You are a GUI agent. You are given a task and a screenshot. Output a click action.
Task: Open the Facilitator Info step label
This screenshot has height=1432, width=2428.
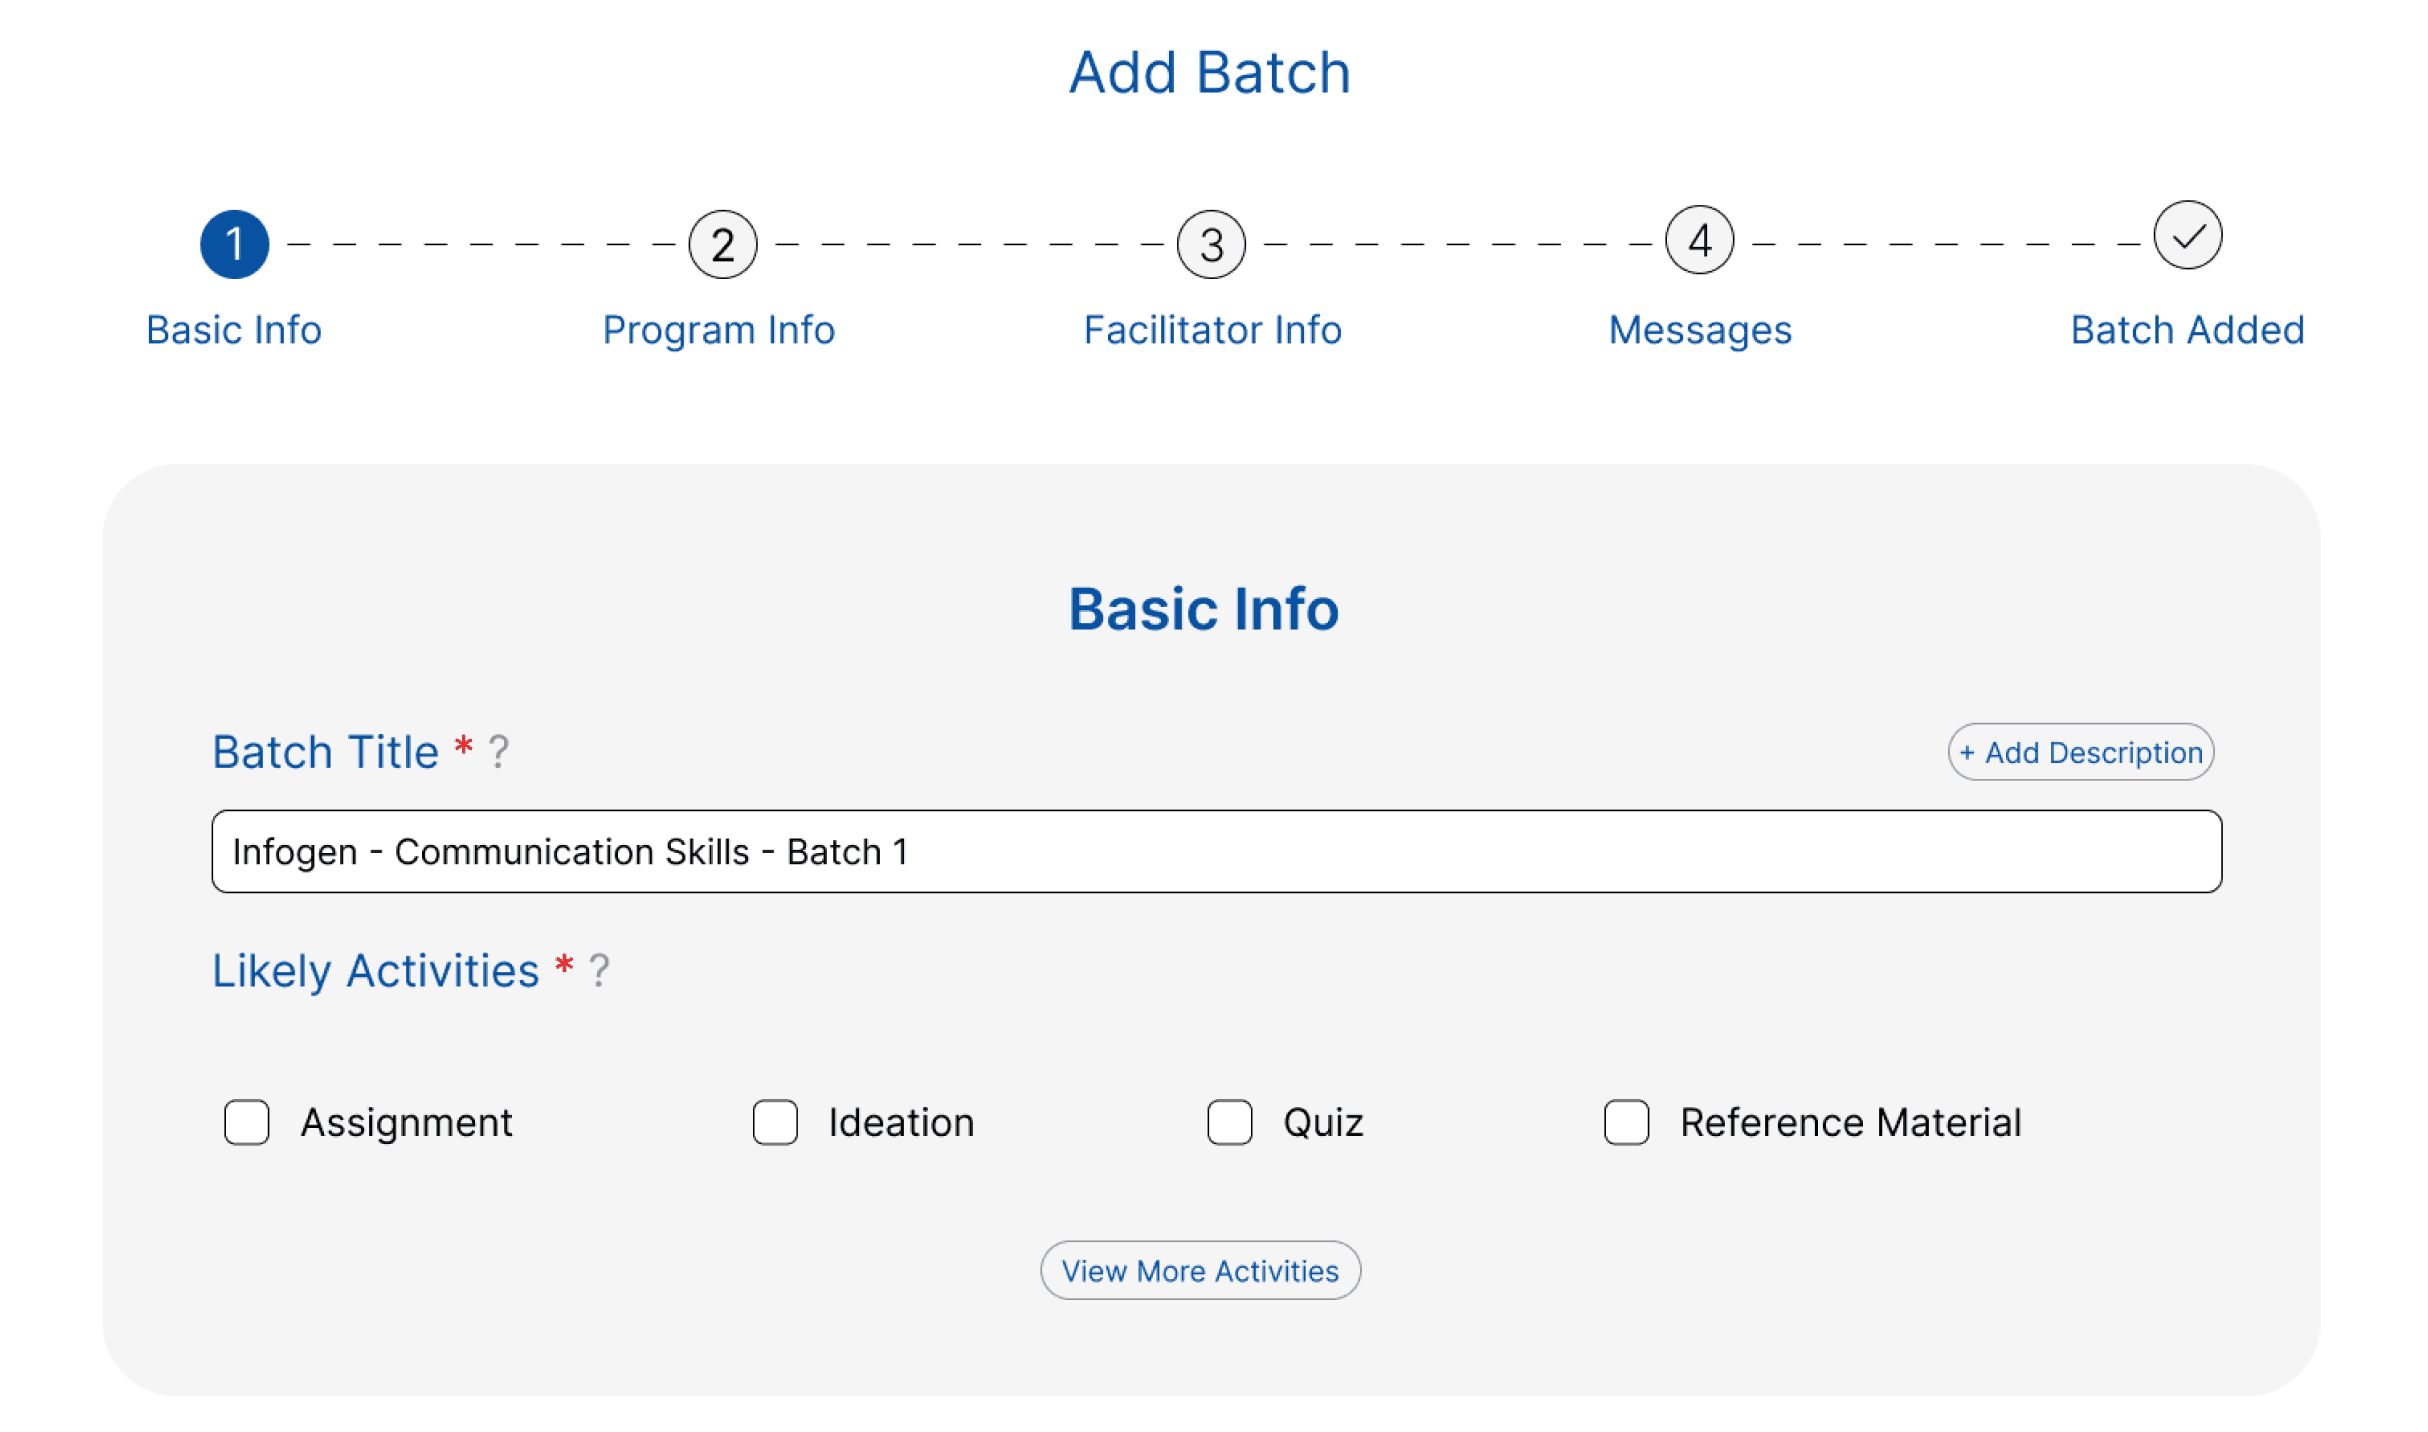pyautogui.click(x=1212, y=330)
